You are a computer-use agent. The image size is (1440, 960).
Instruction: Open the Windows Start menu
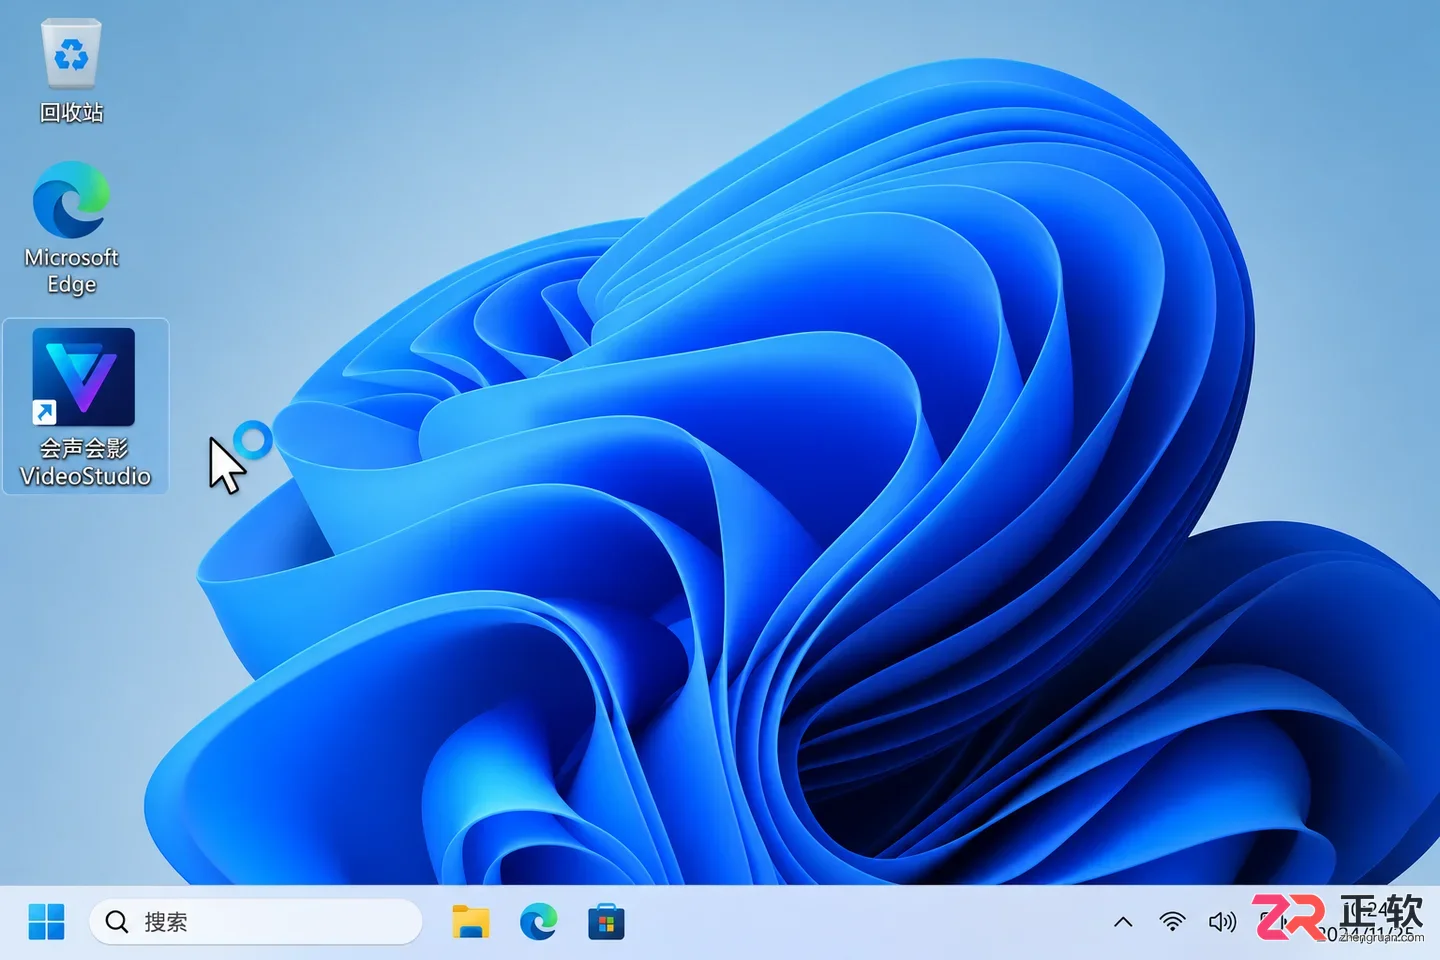pos(46,921)
